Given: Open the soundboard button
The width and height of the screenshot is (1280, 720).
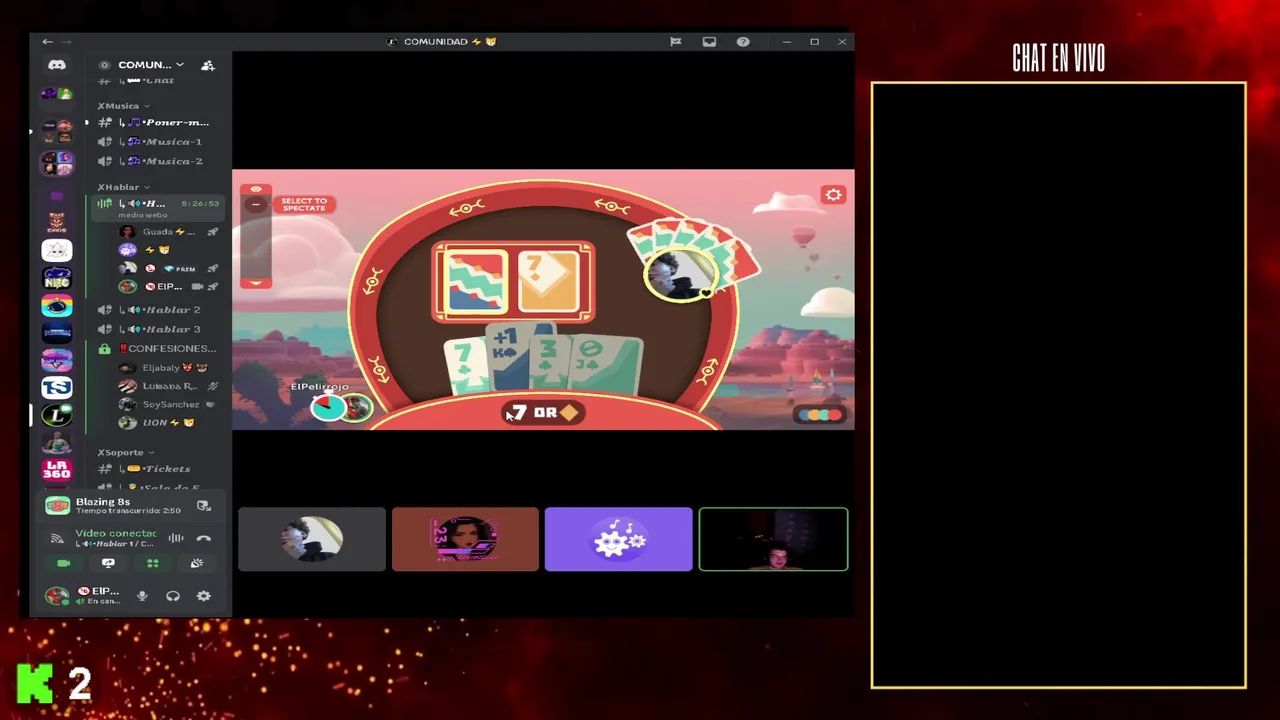Looking at the screenshot, I should [197, 564].
